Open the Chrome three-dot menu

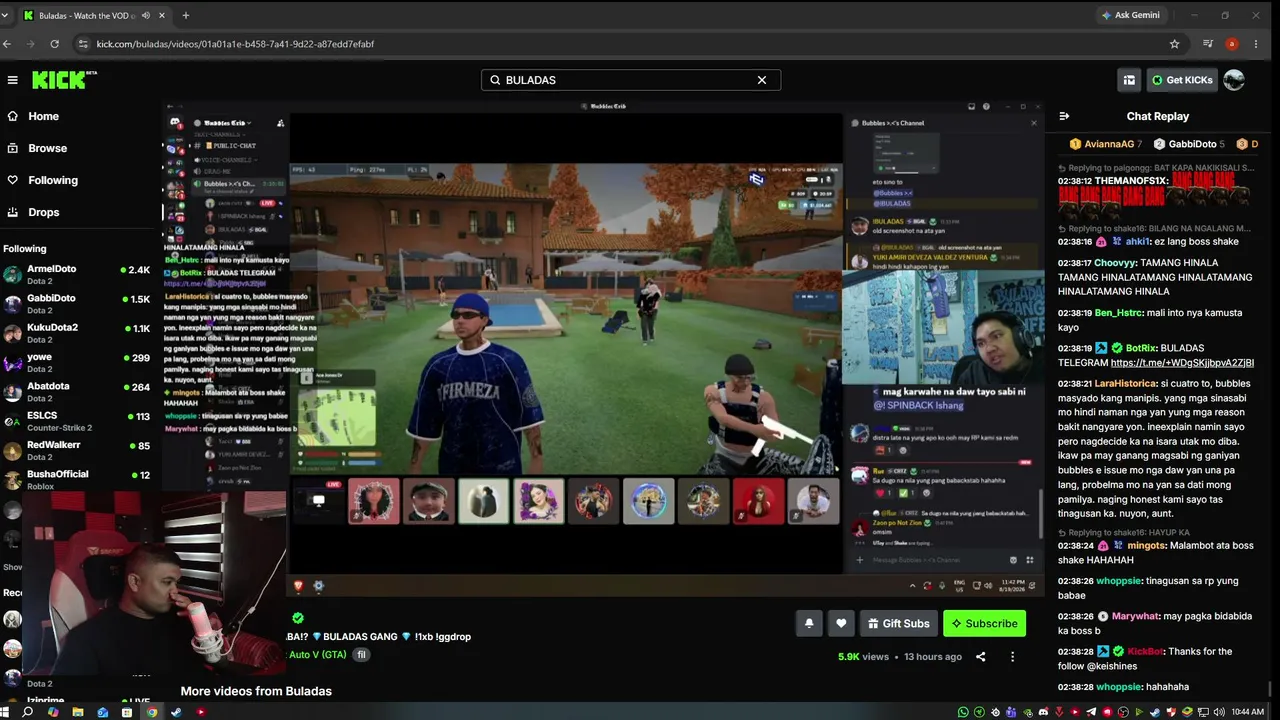tap(1256, 44)
